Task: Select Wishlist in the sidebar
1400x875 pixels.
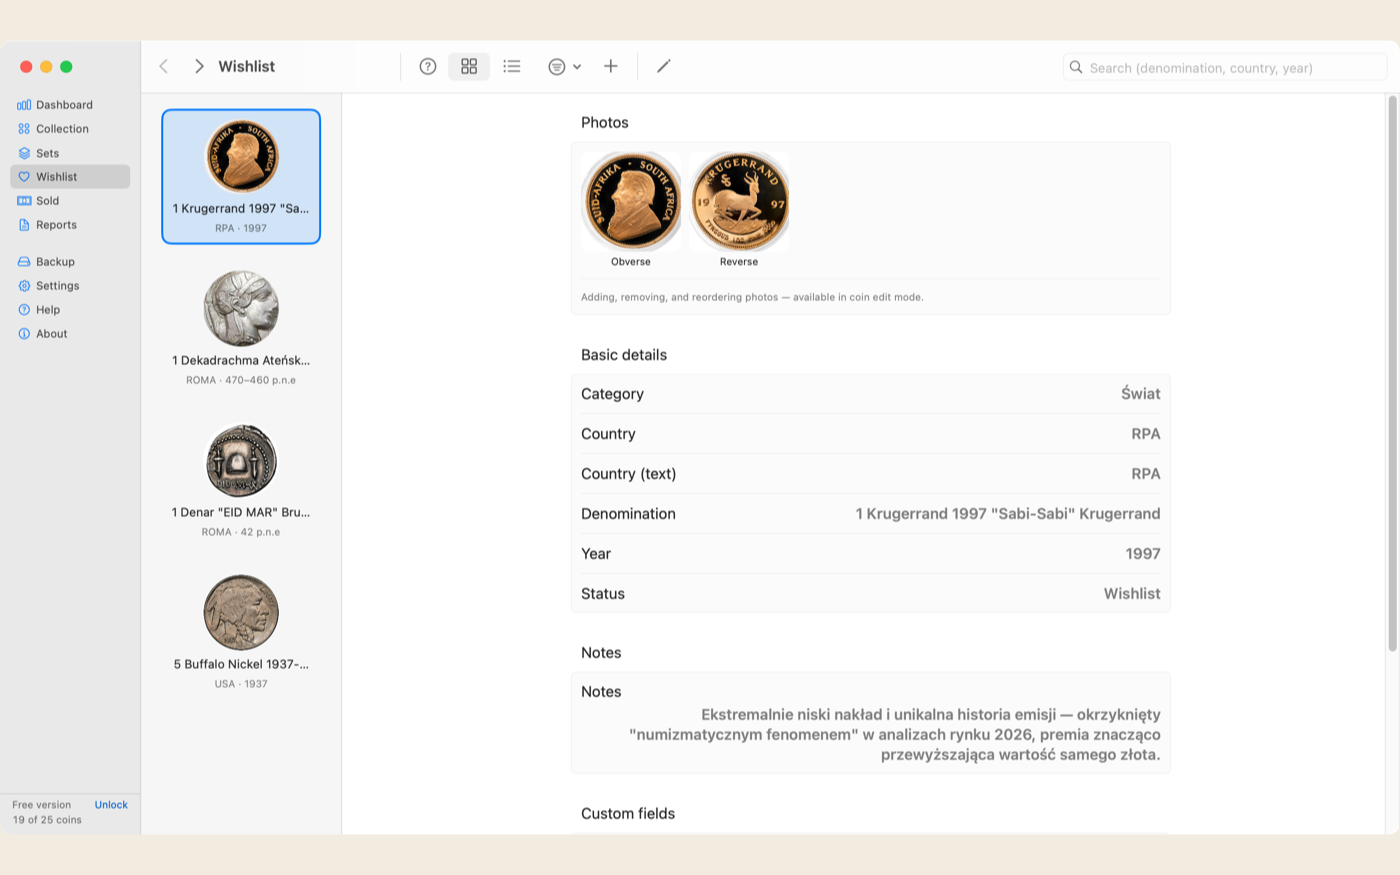Action: [70, 177]
